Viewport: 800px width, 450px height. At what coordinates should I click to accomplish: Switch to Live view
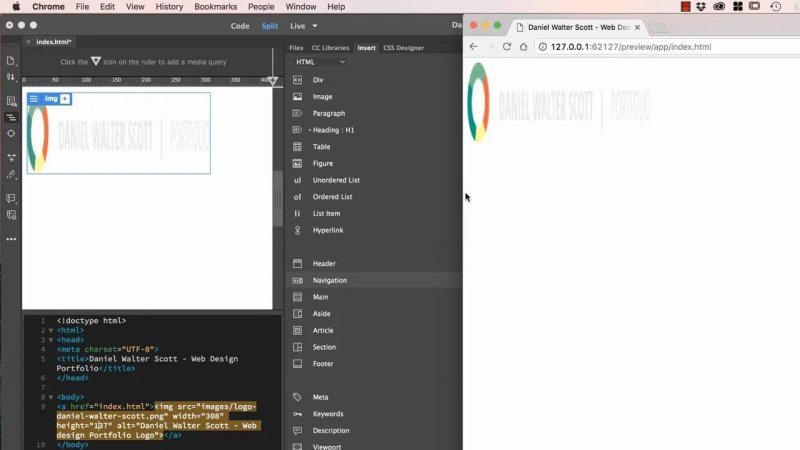tap(297, 26)
